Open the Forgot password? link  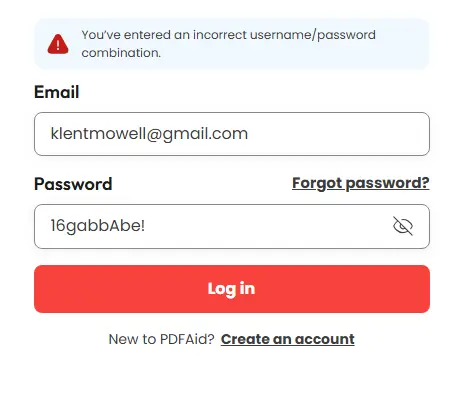(361, 183)
